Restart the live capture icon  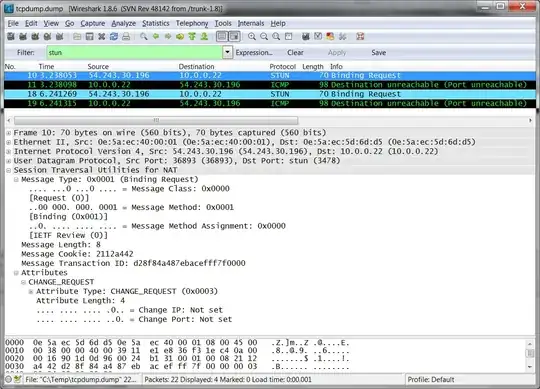point(60,36)
